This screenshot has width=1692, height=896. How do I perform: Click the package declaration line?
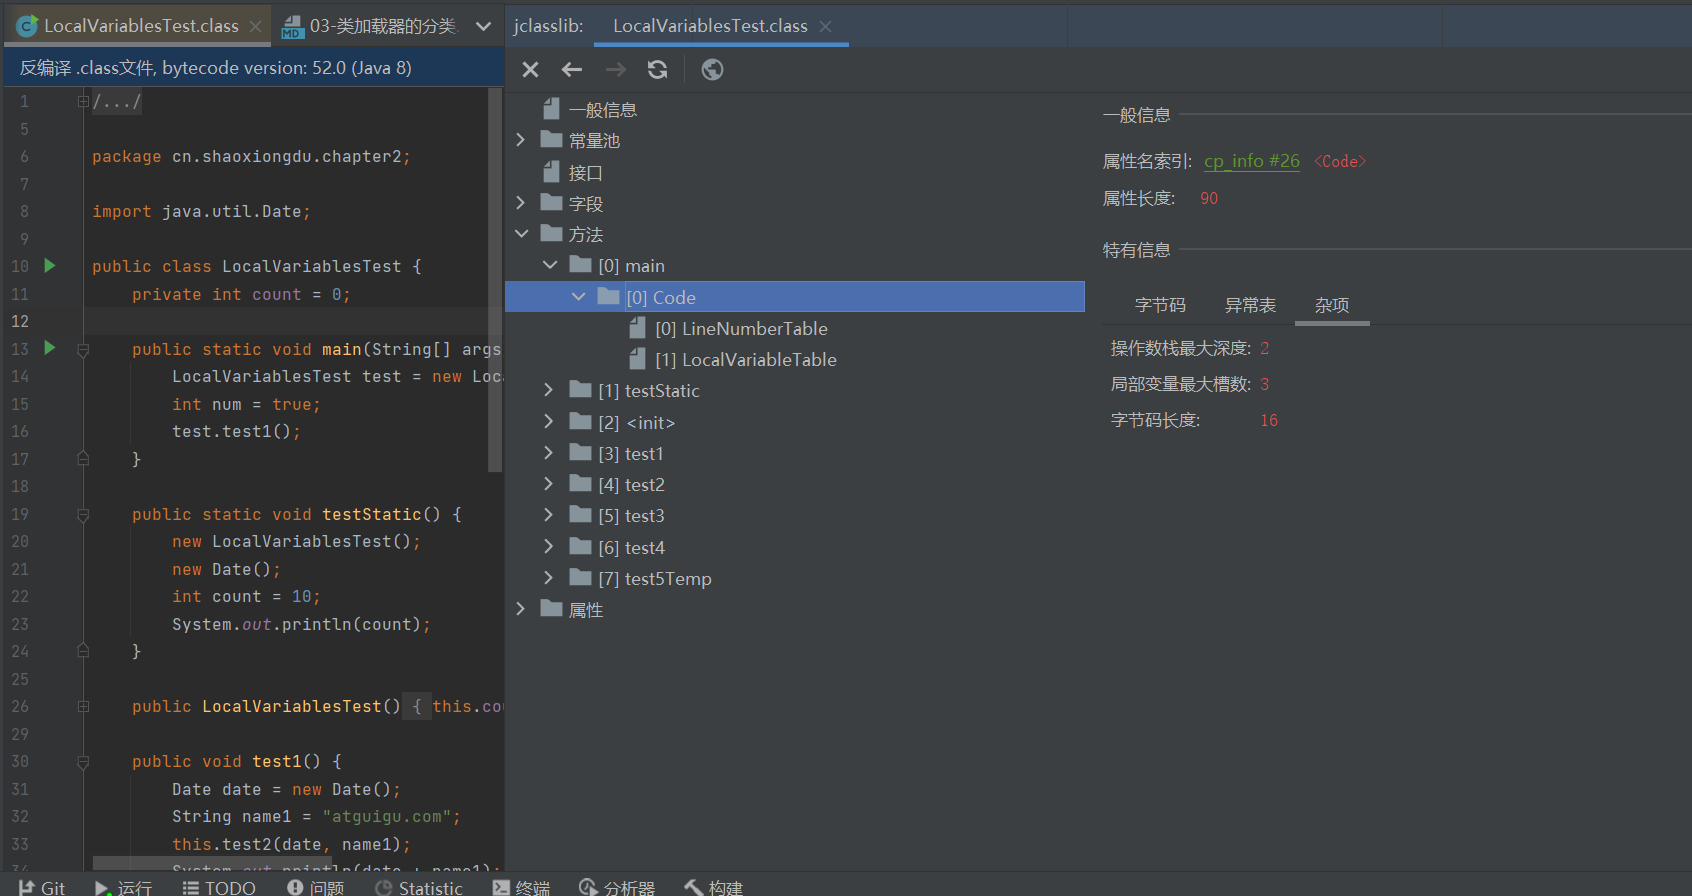[x=251, y=156]
